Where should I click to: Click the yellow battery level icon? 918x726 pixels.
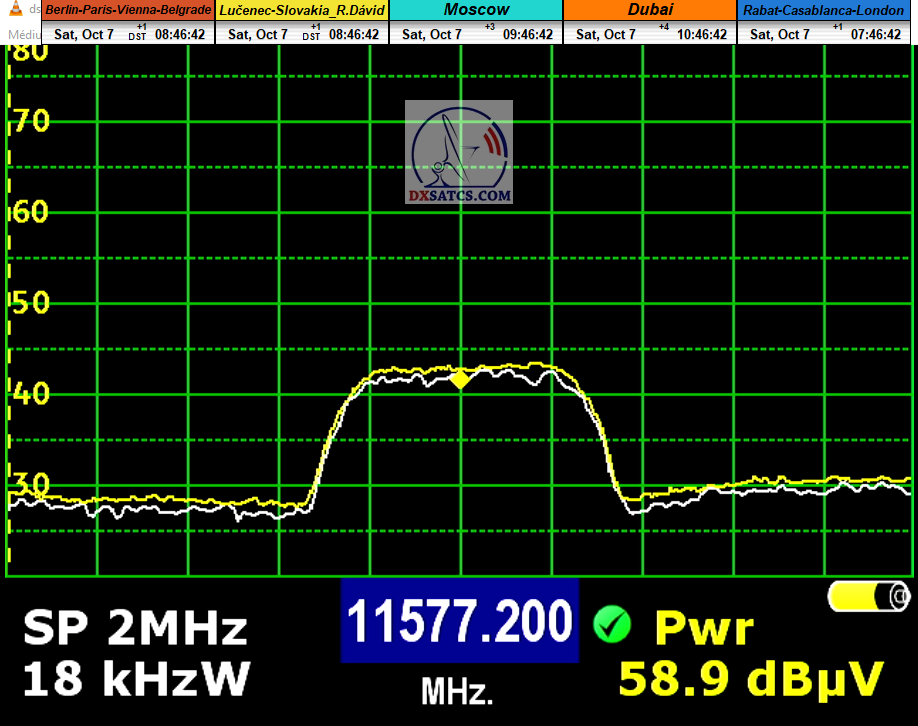869,596
